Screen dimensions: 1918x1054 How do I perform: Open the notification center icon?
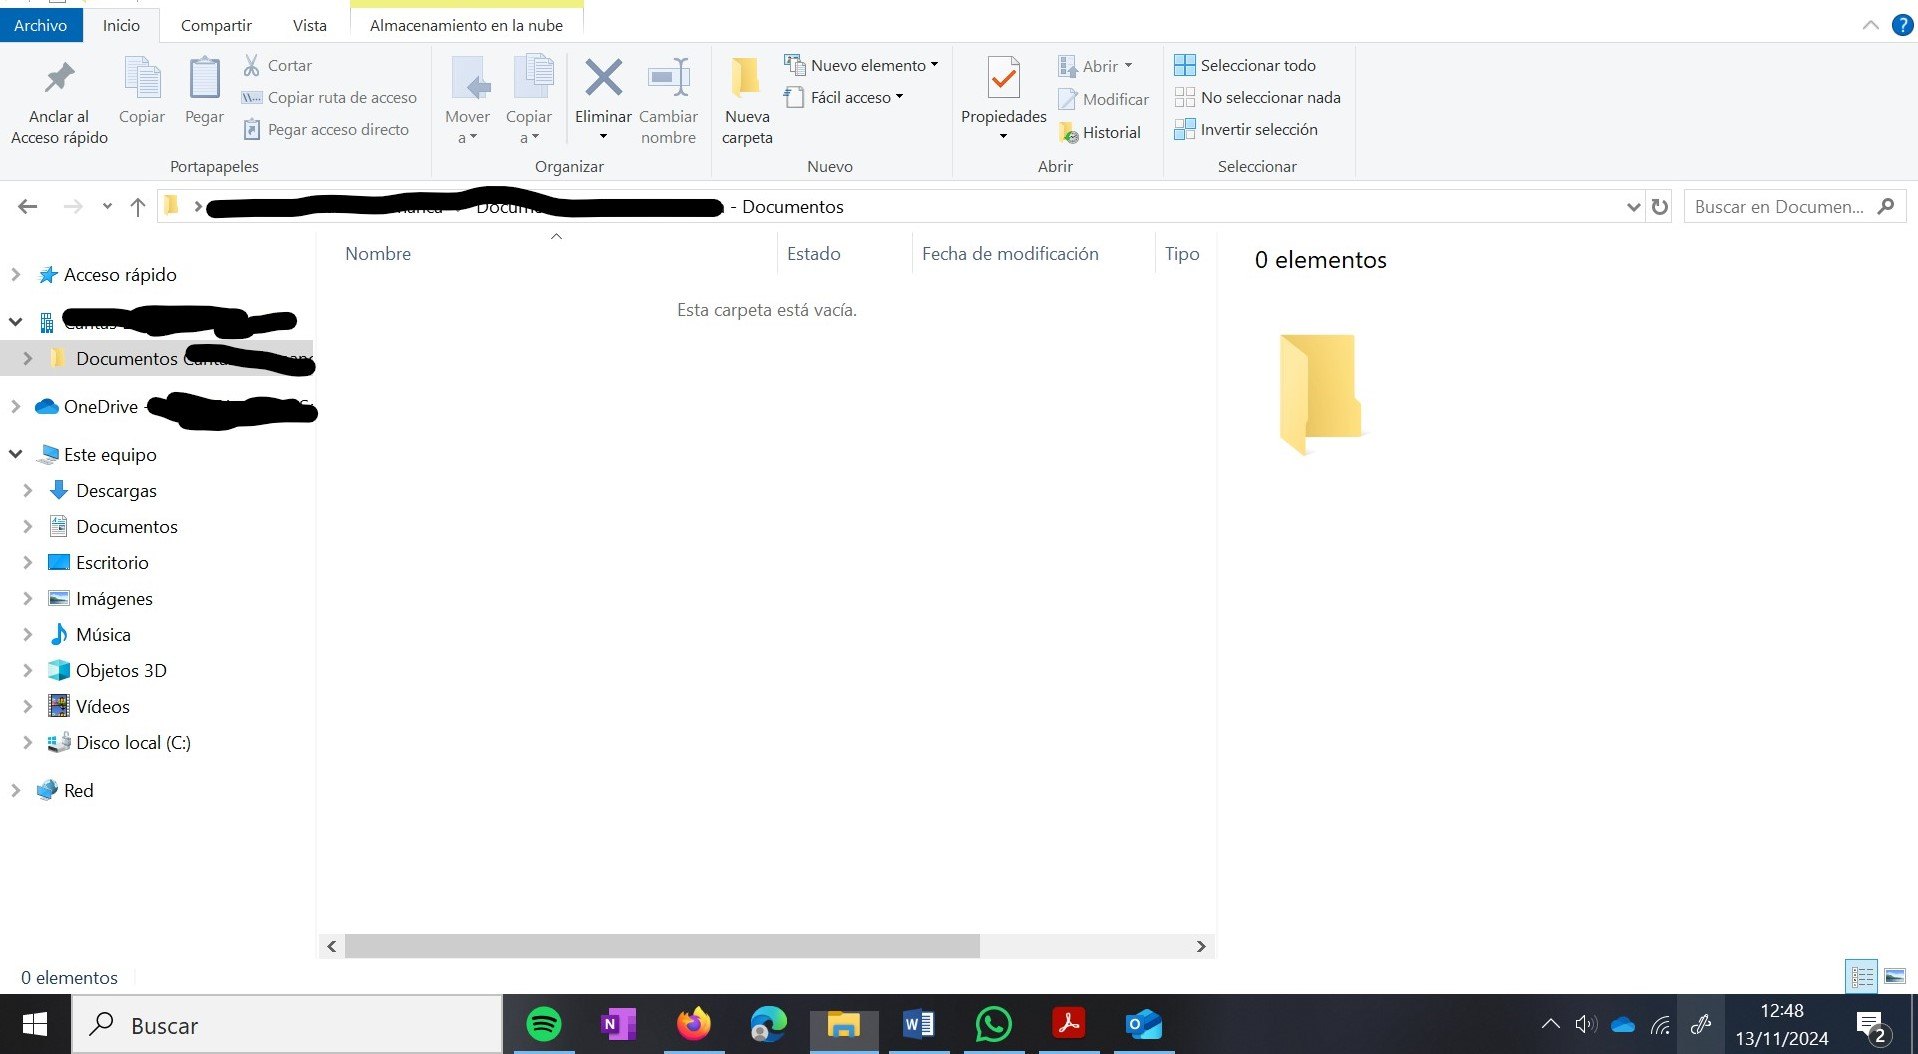[x=1871, y=1025]
